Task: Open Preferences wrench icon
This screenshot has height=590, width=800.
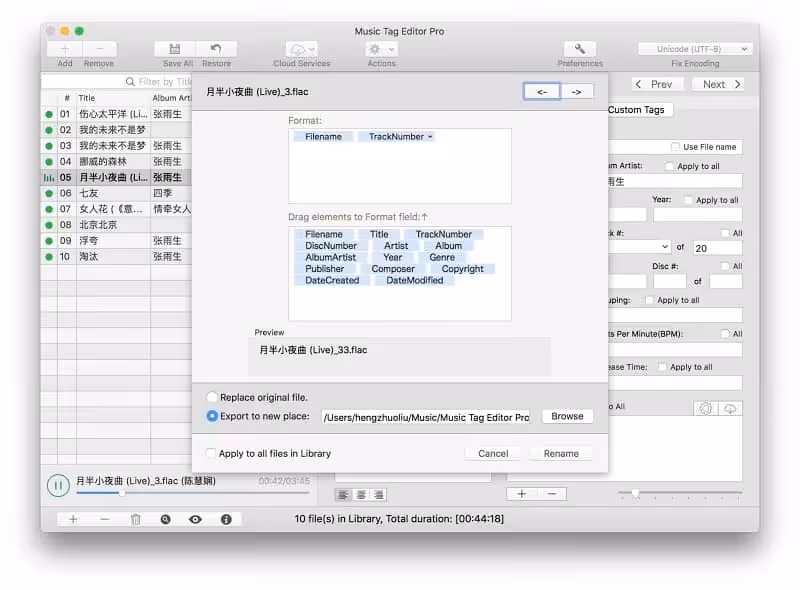Action: pos(580,49)
